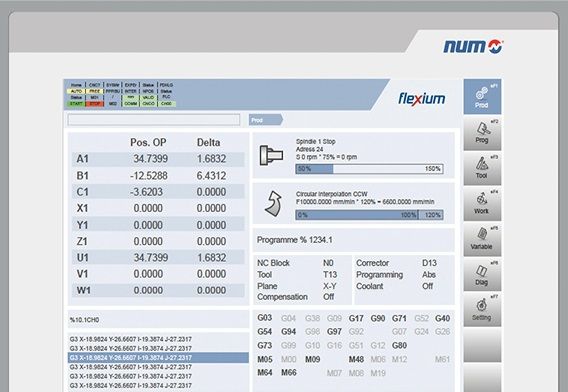Select the Prod breadcrumb tab

(266, 120)
